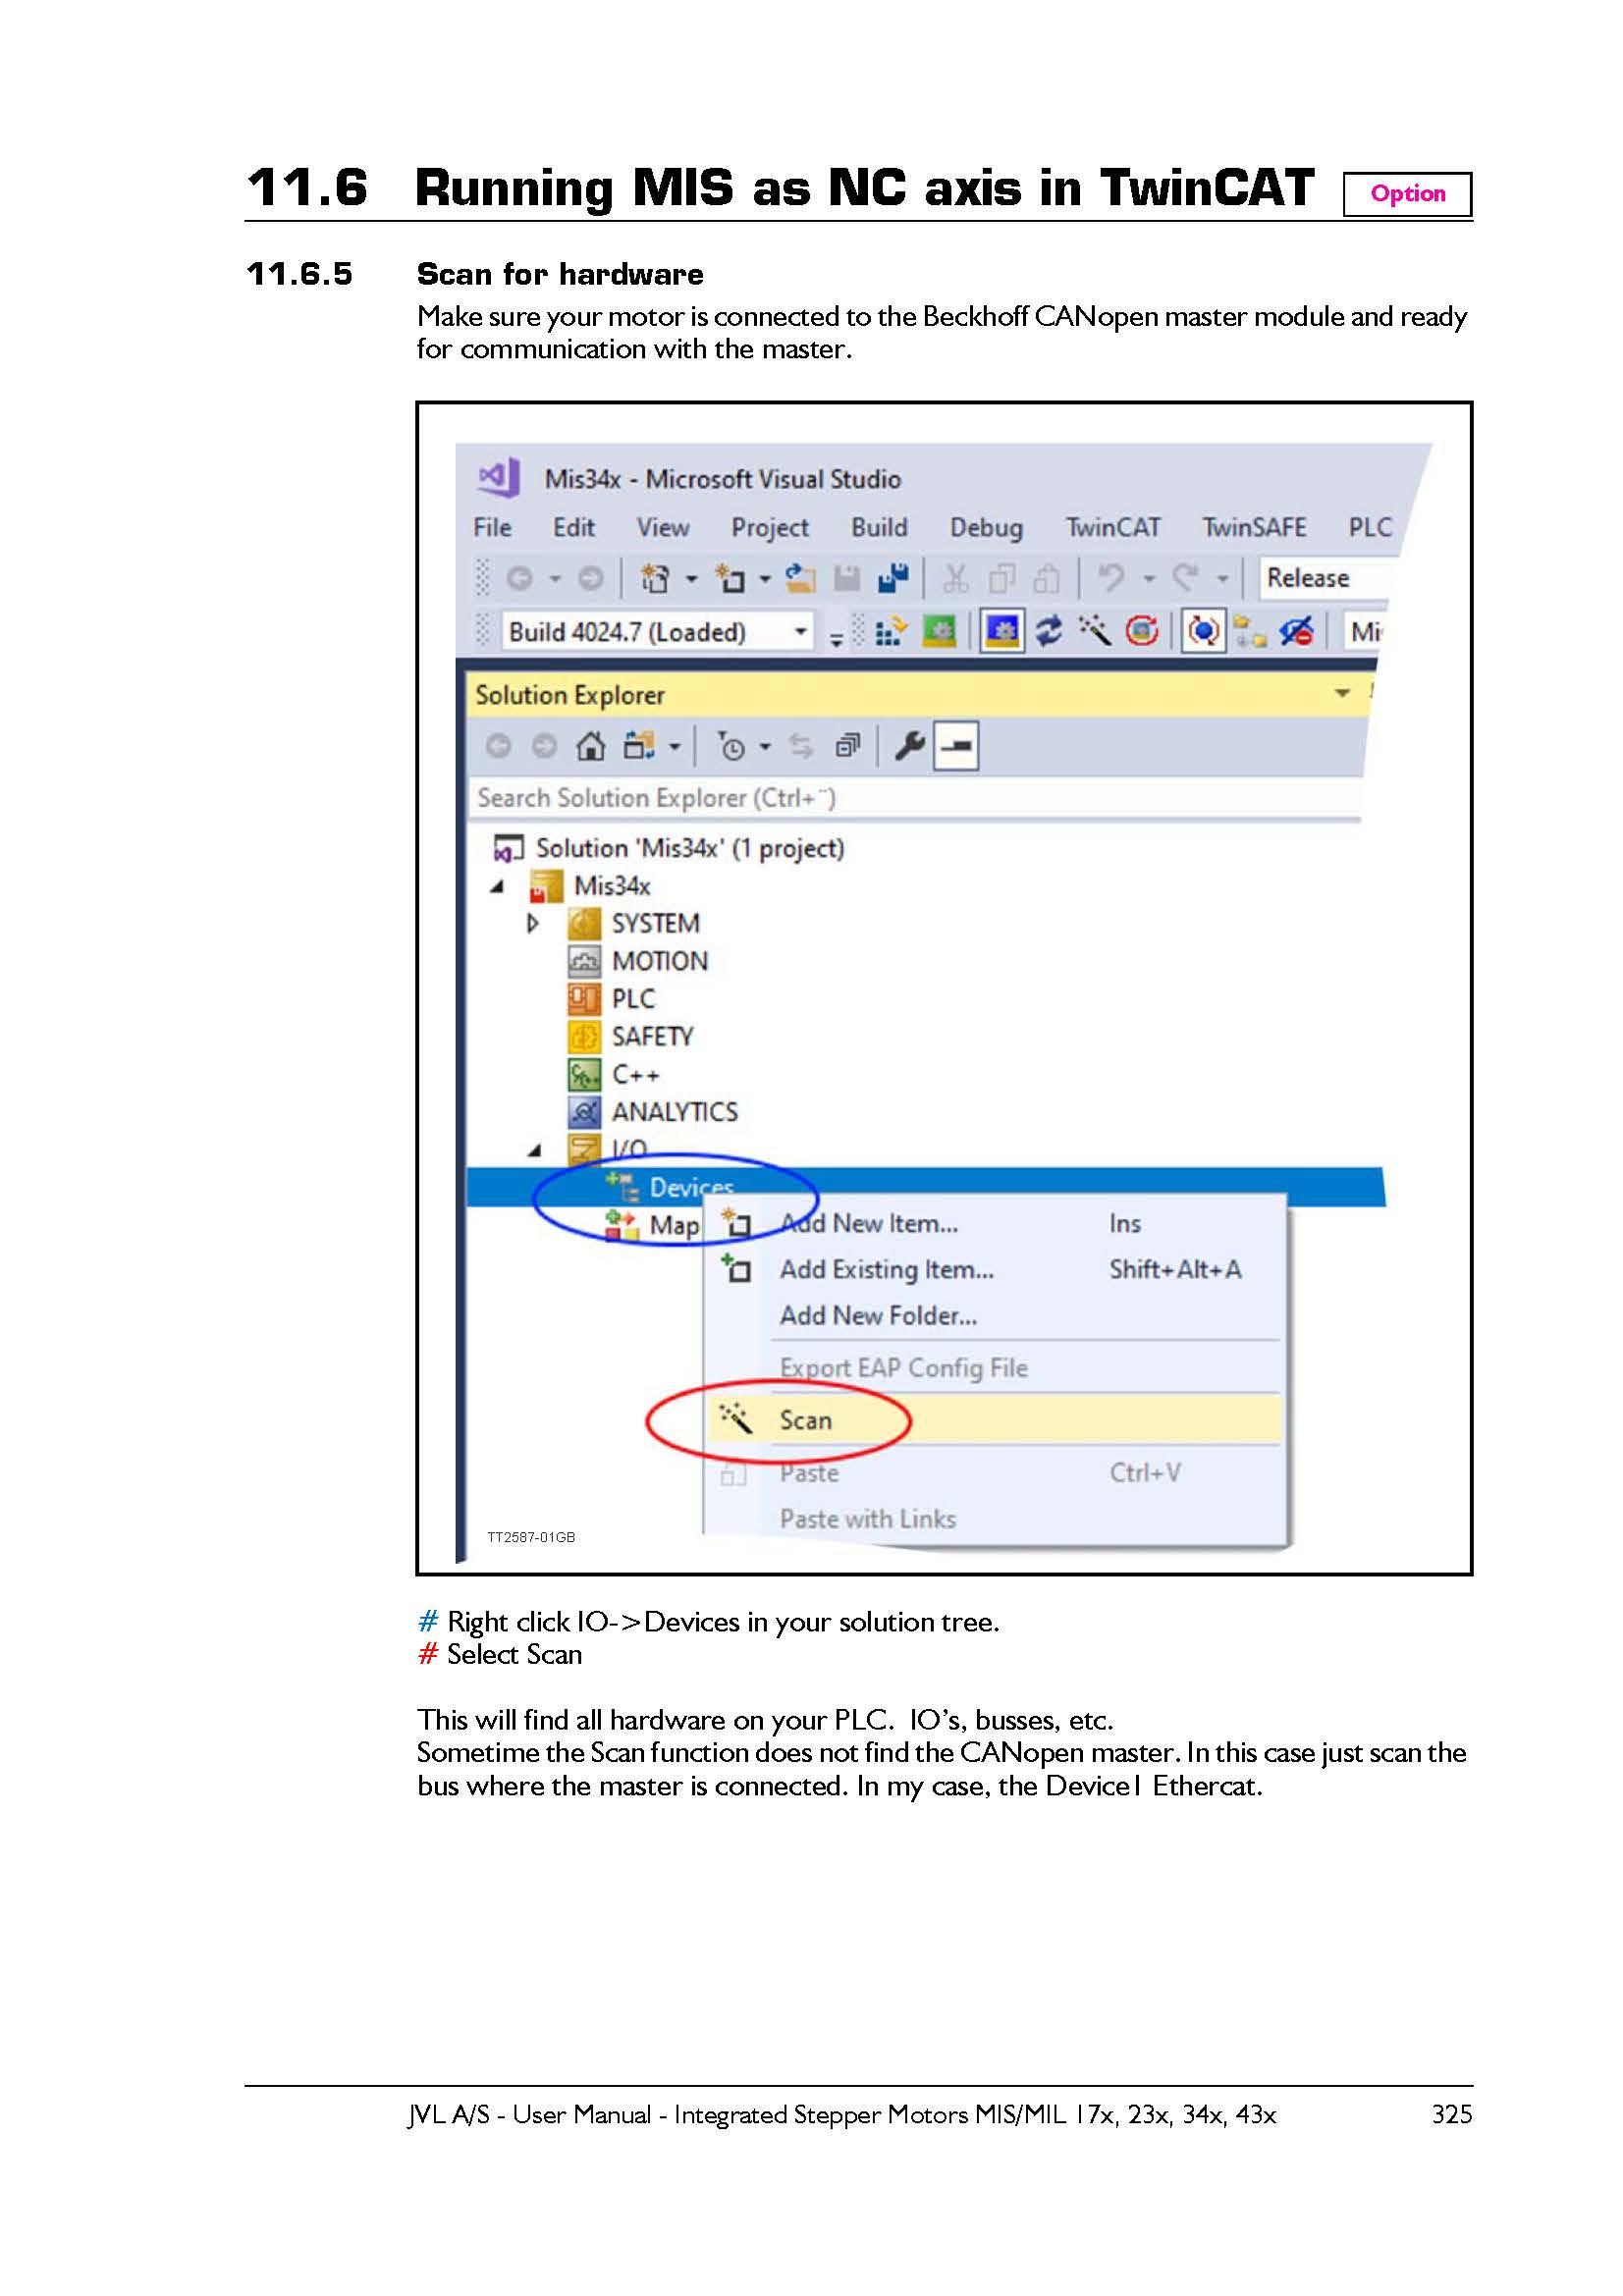Toggle the Preview Selected Items button
The height and width of the screenshot is (2296, 1623).
tap(956, 746)
